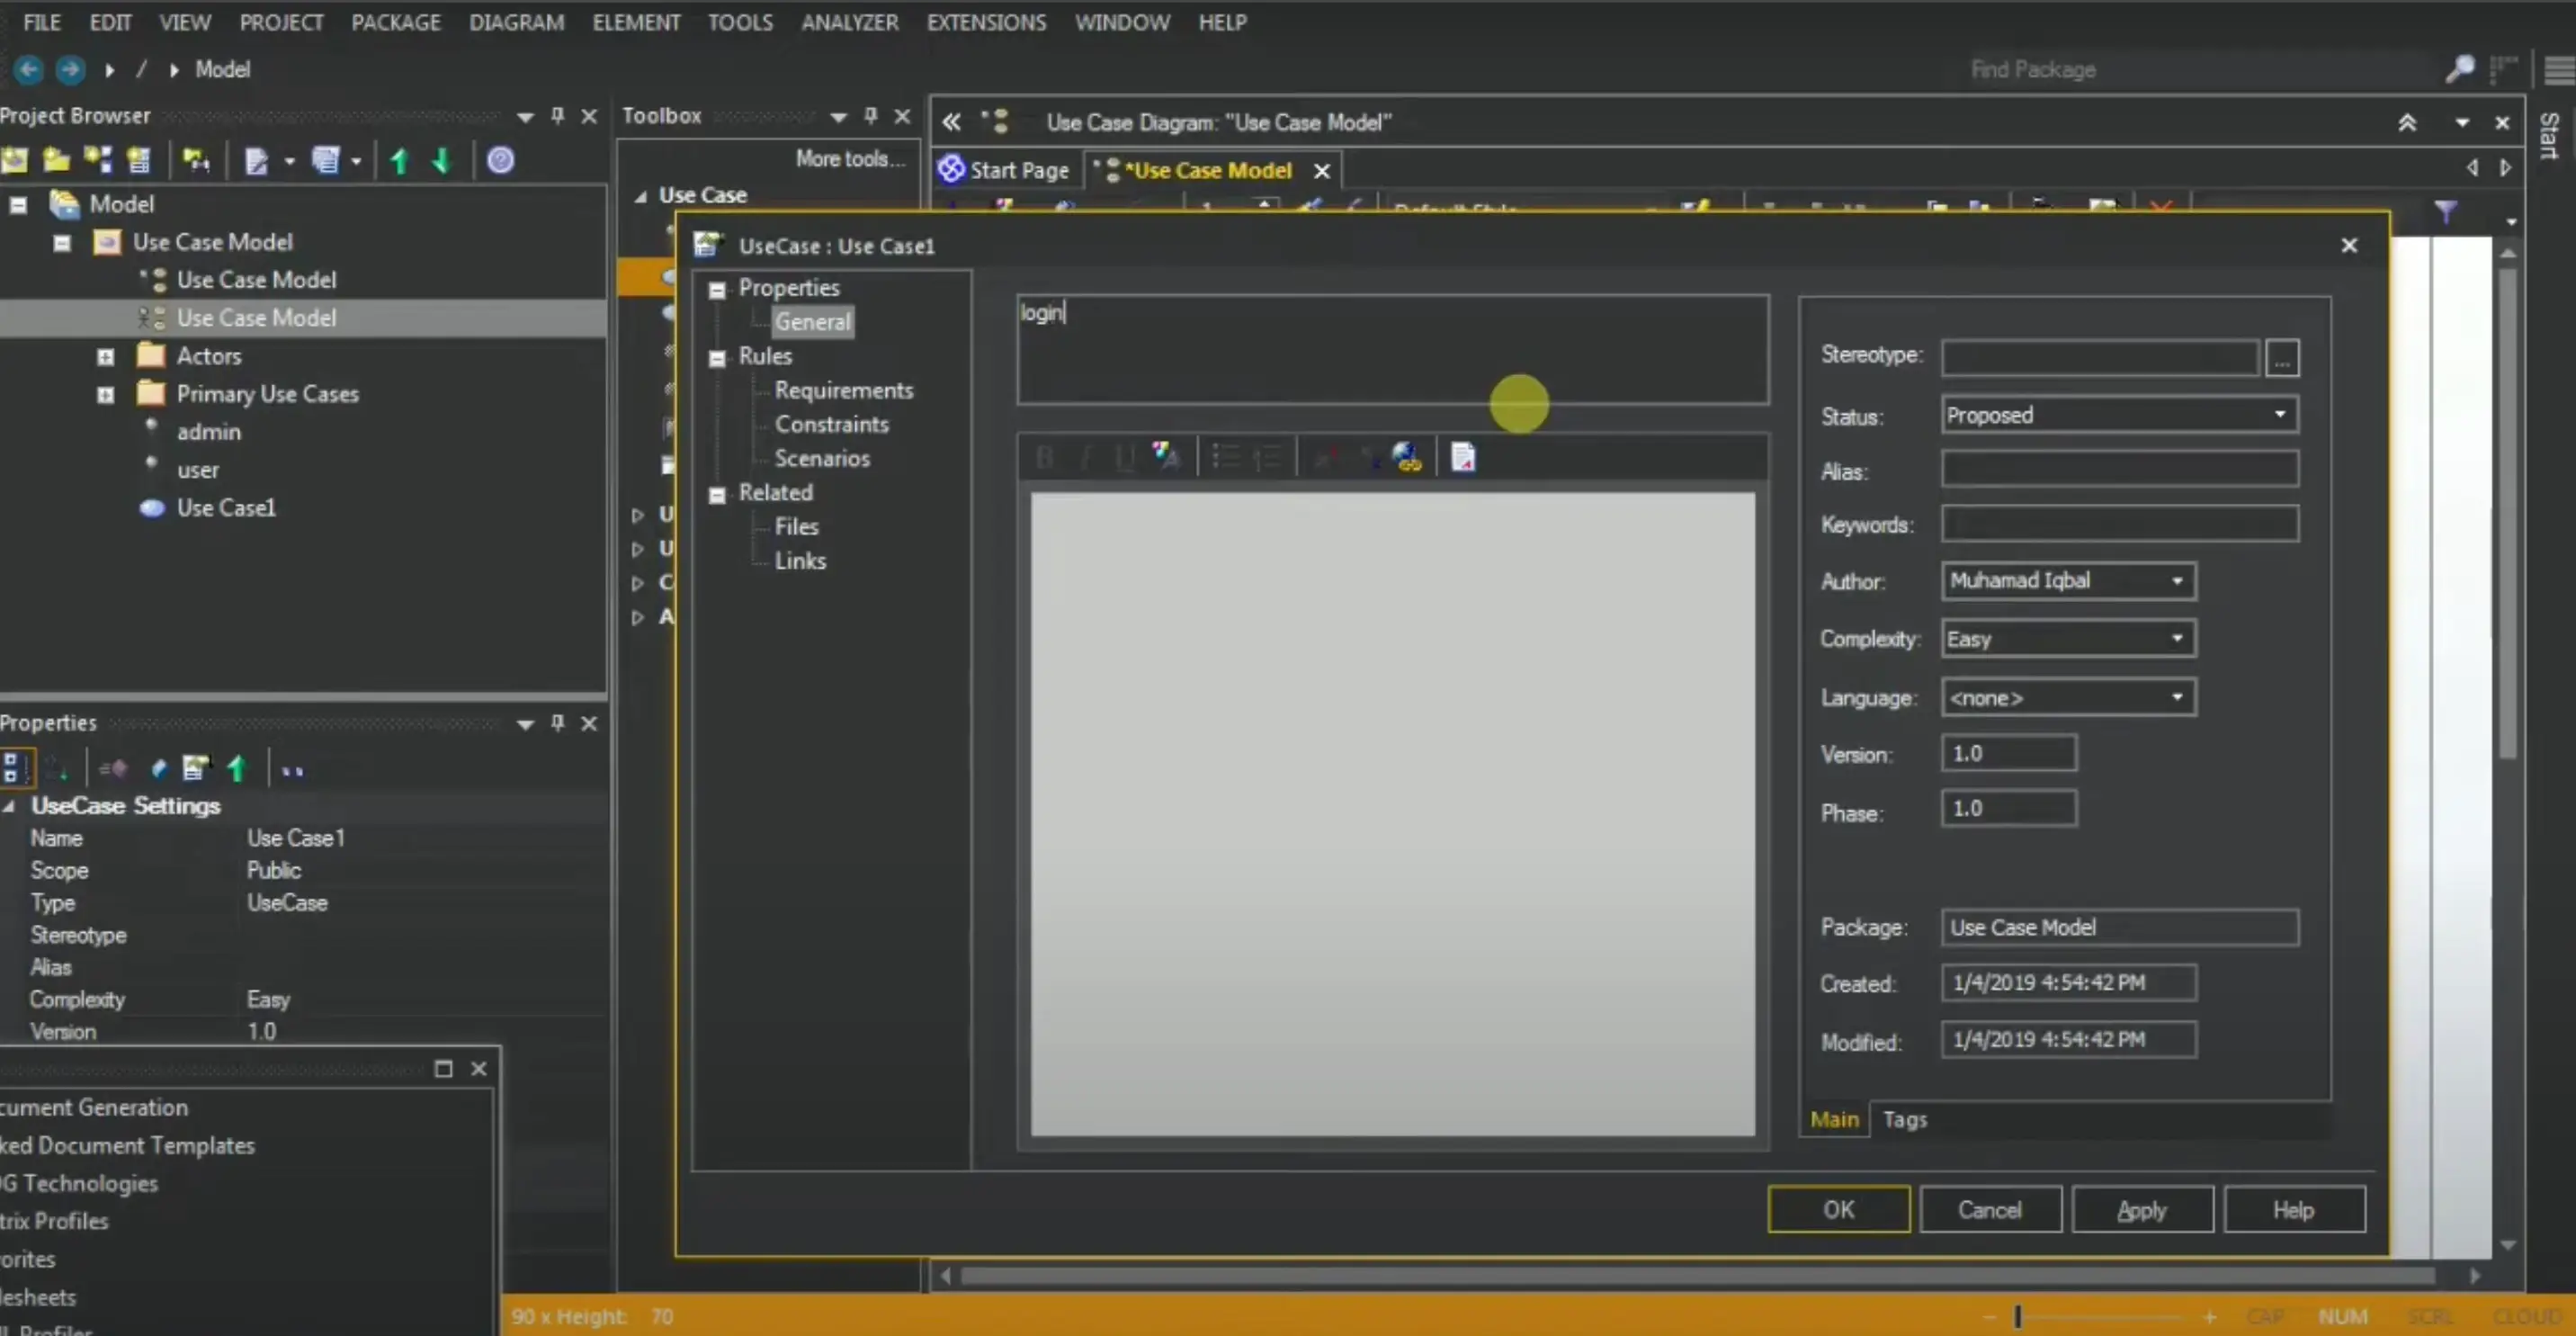Click the main menu hamburger icon
2576x1336 pixels.
tap(2559, 70)
